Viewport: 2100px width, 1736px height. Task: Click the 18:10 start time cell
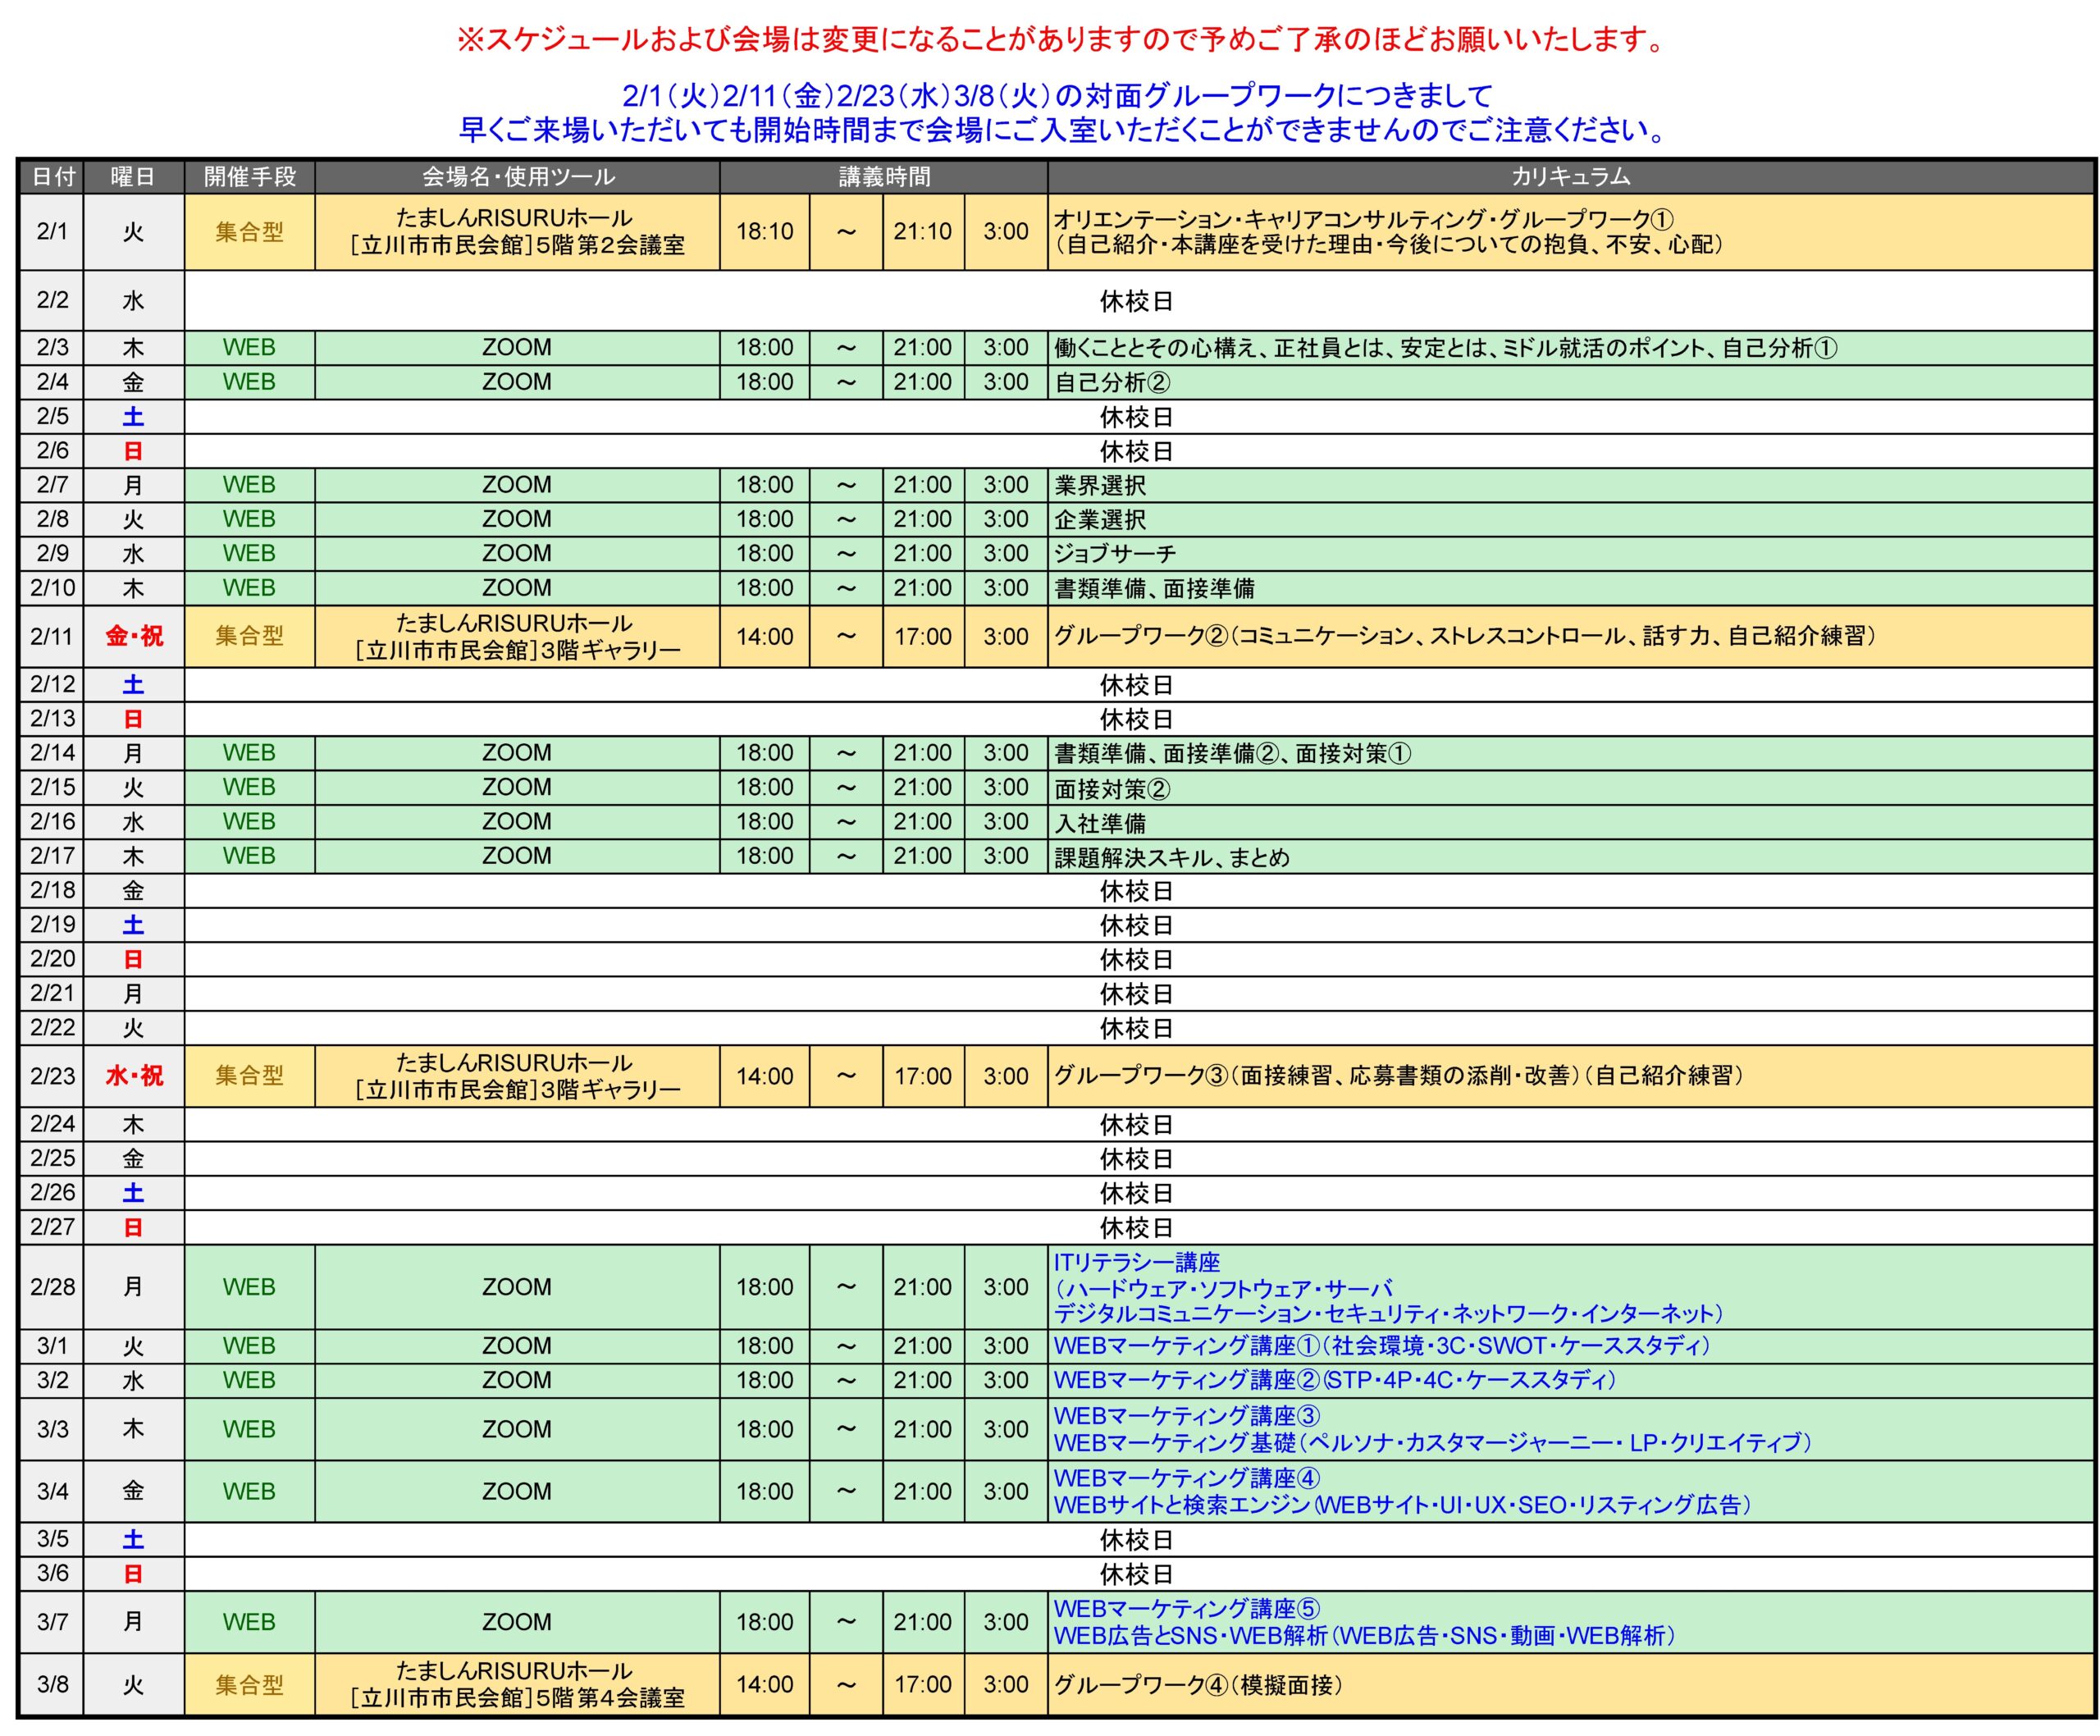click(765, 232)
